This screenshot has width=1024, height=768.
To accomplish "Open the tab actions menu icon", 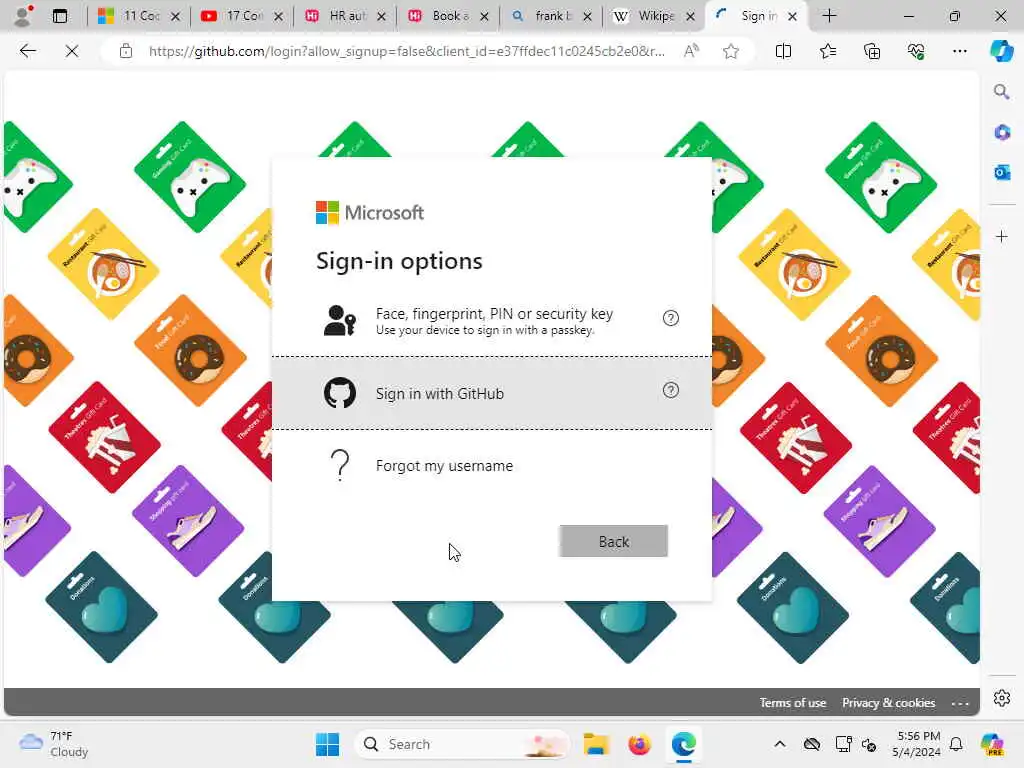I will point(59,16).
